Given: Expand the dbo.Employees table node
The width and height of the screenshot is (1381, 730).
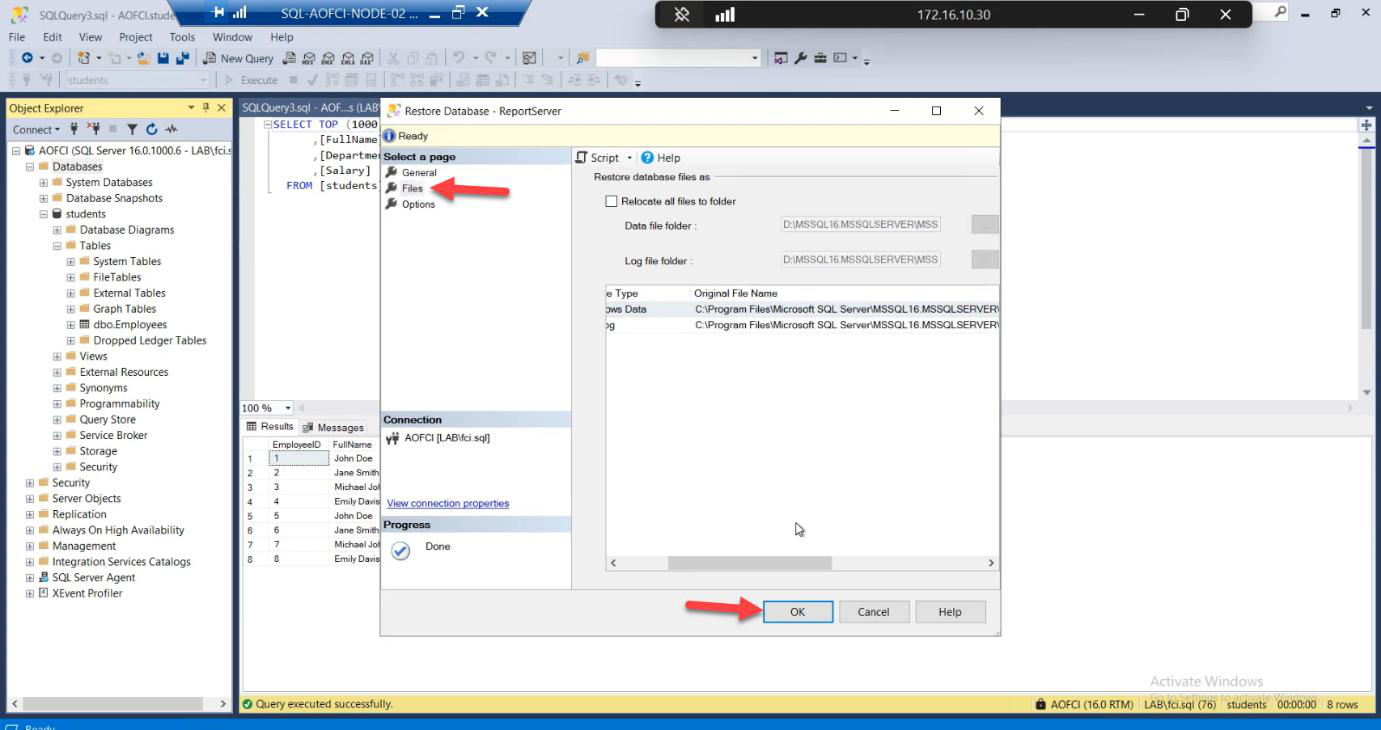Looking at the screenshot, I should coord(71,325).
